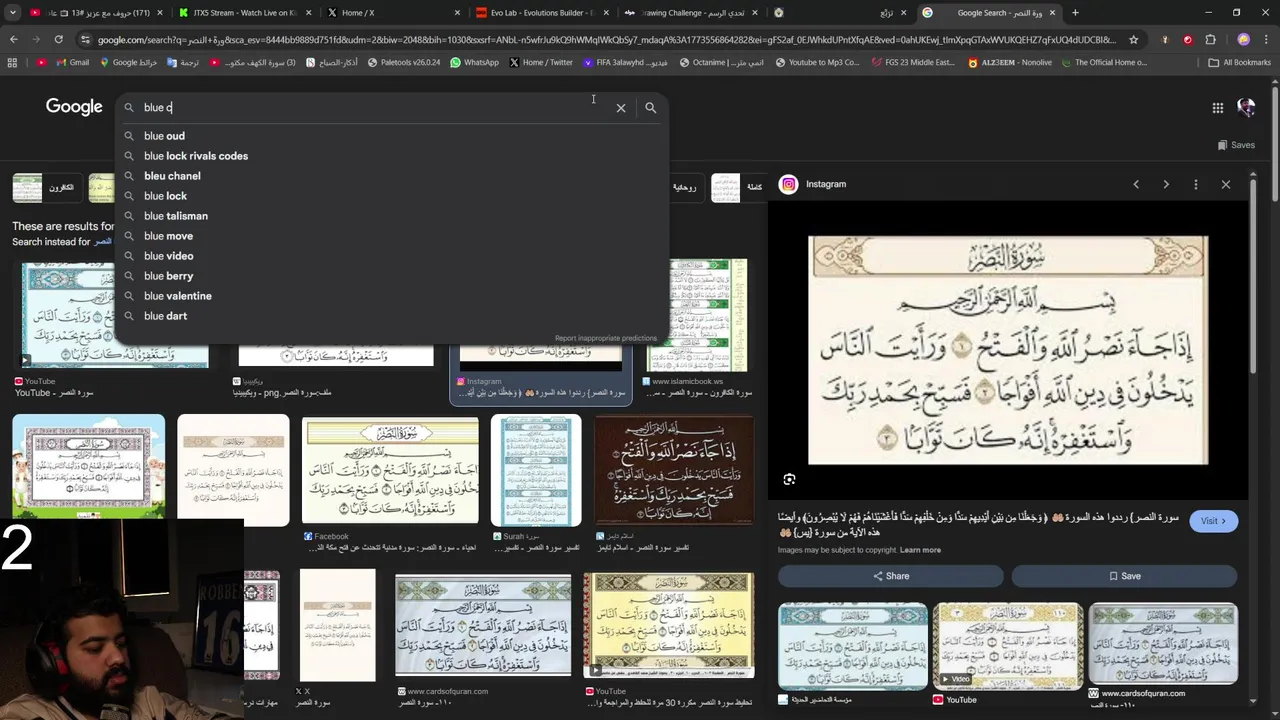The height and width of the screenshot is (720, 1280).
Task: Open the YouTube related image under preview
Action: [1007, 646]
